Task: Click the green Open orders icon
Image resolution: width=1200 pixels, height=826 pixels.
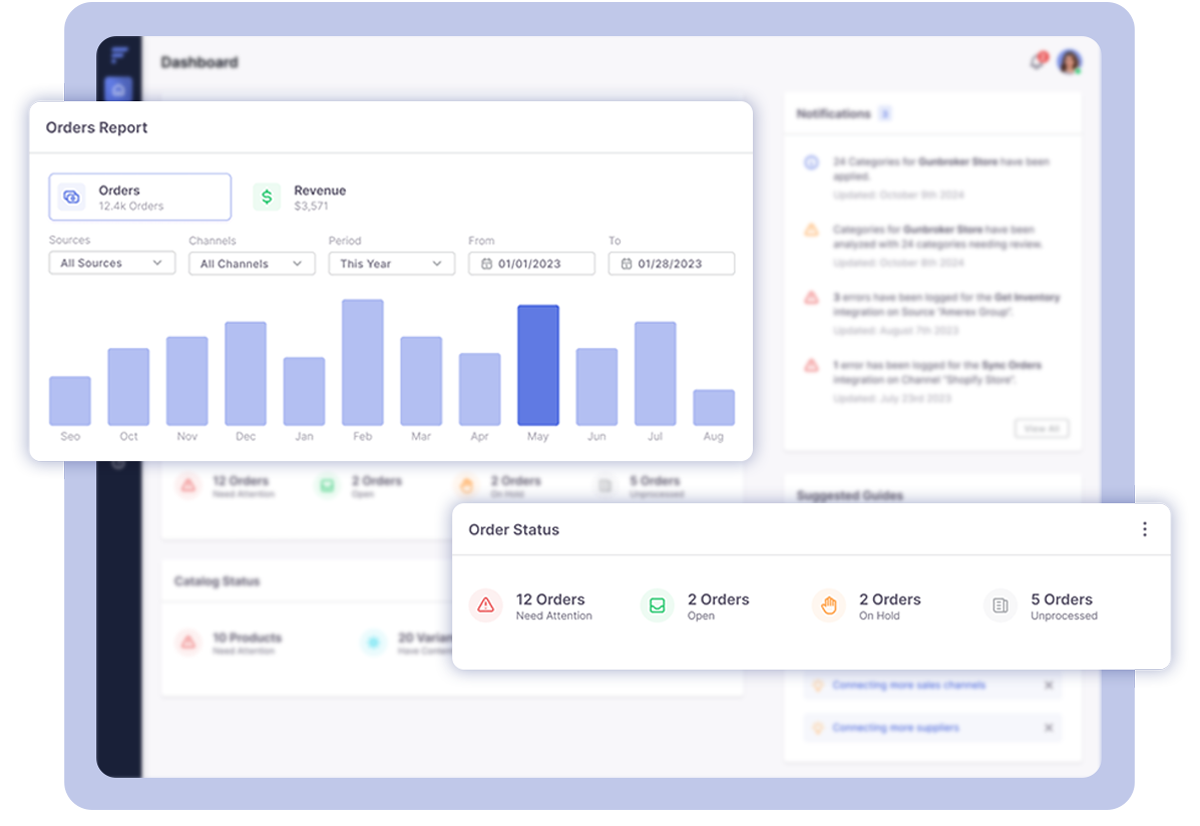Action: coord(657,605)
